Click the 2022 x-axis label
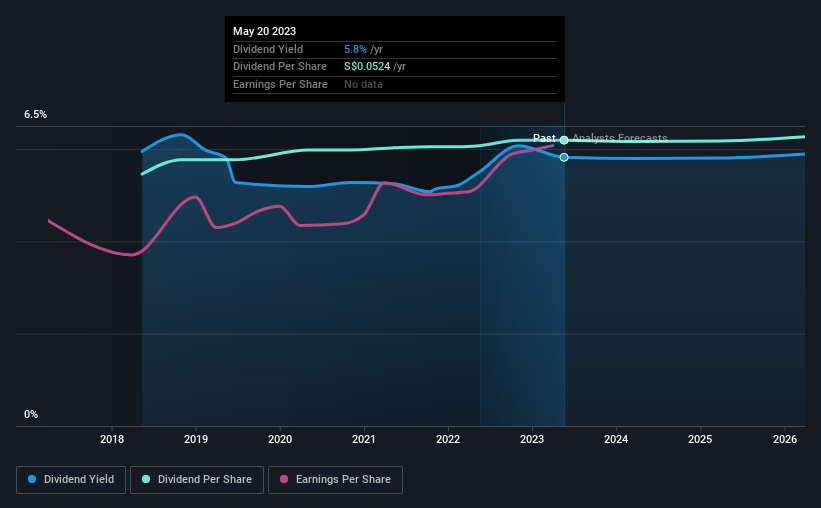The height and width of the screenshot is (508, 821). coord(448,439)
